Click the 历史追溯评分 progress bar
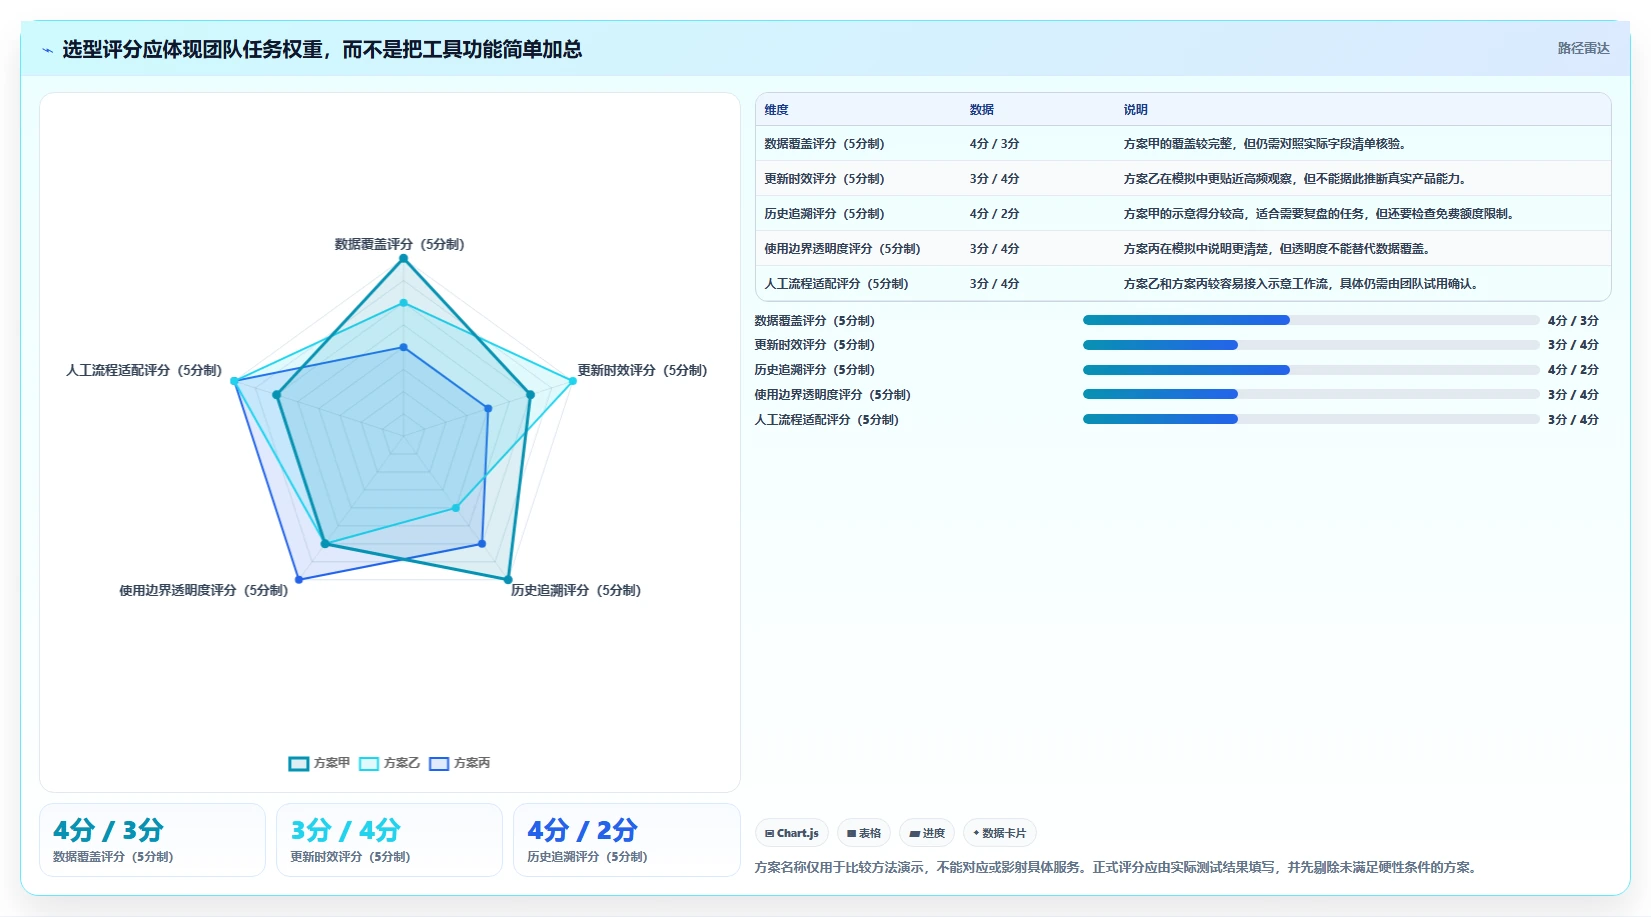 [1311, 370]
